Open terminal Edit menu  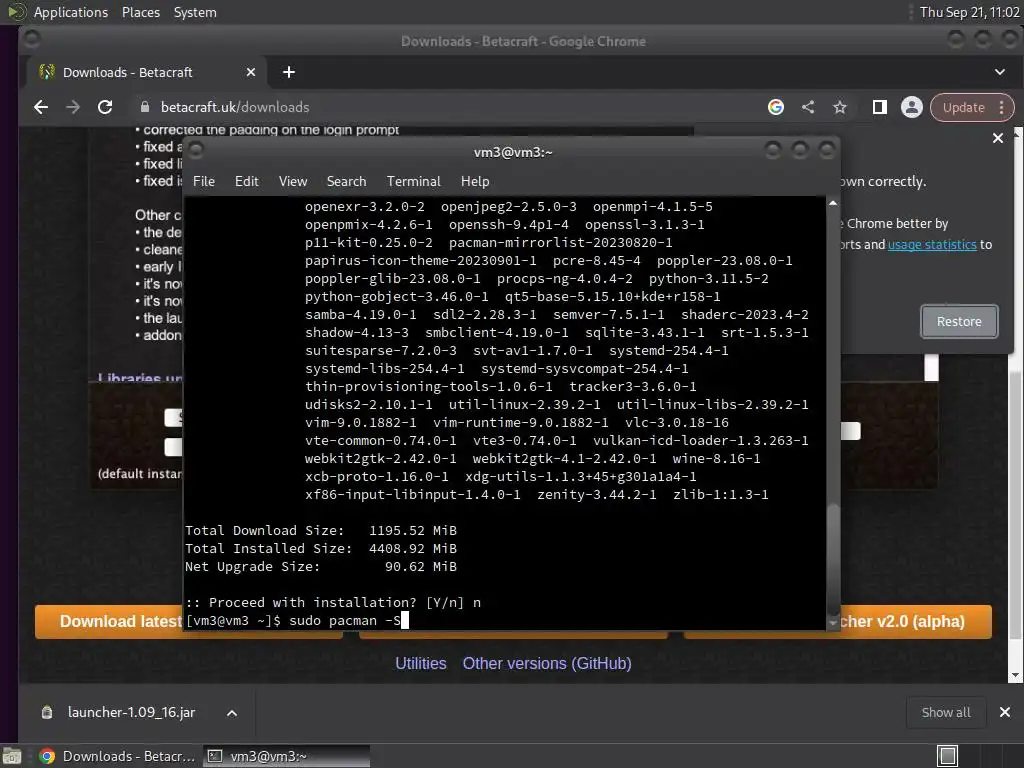coord(246,182)
